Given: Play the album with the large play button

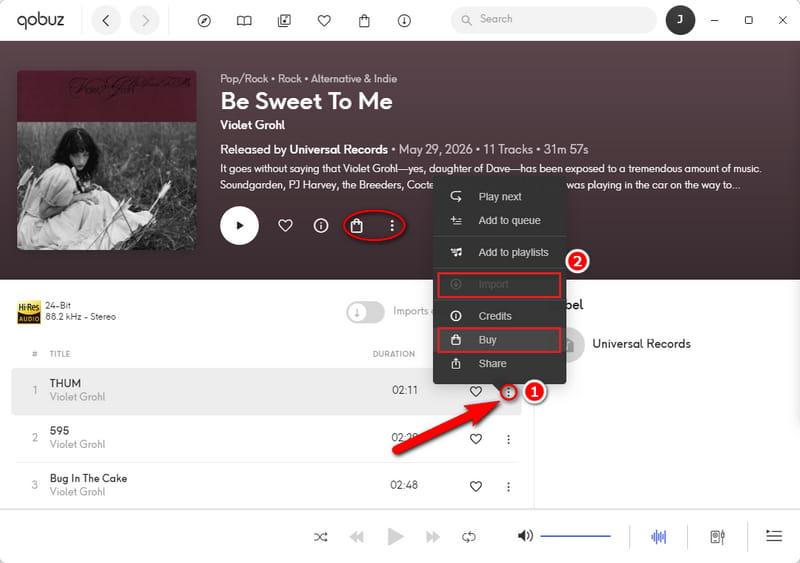Looking at the screenshot, I should coord(239,226).
